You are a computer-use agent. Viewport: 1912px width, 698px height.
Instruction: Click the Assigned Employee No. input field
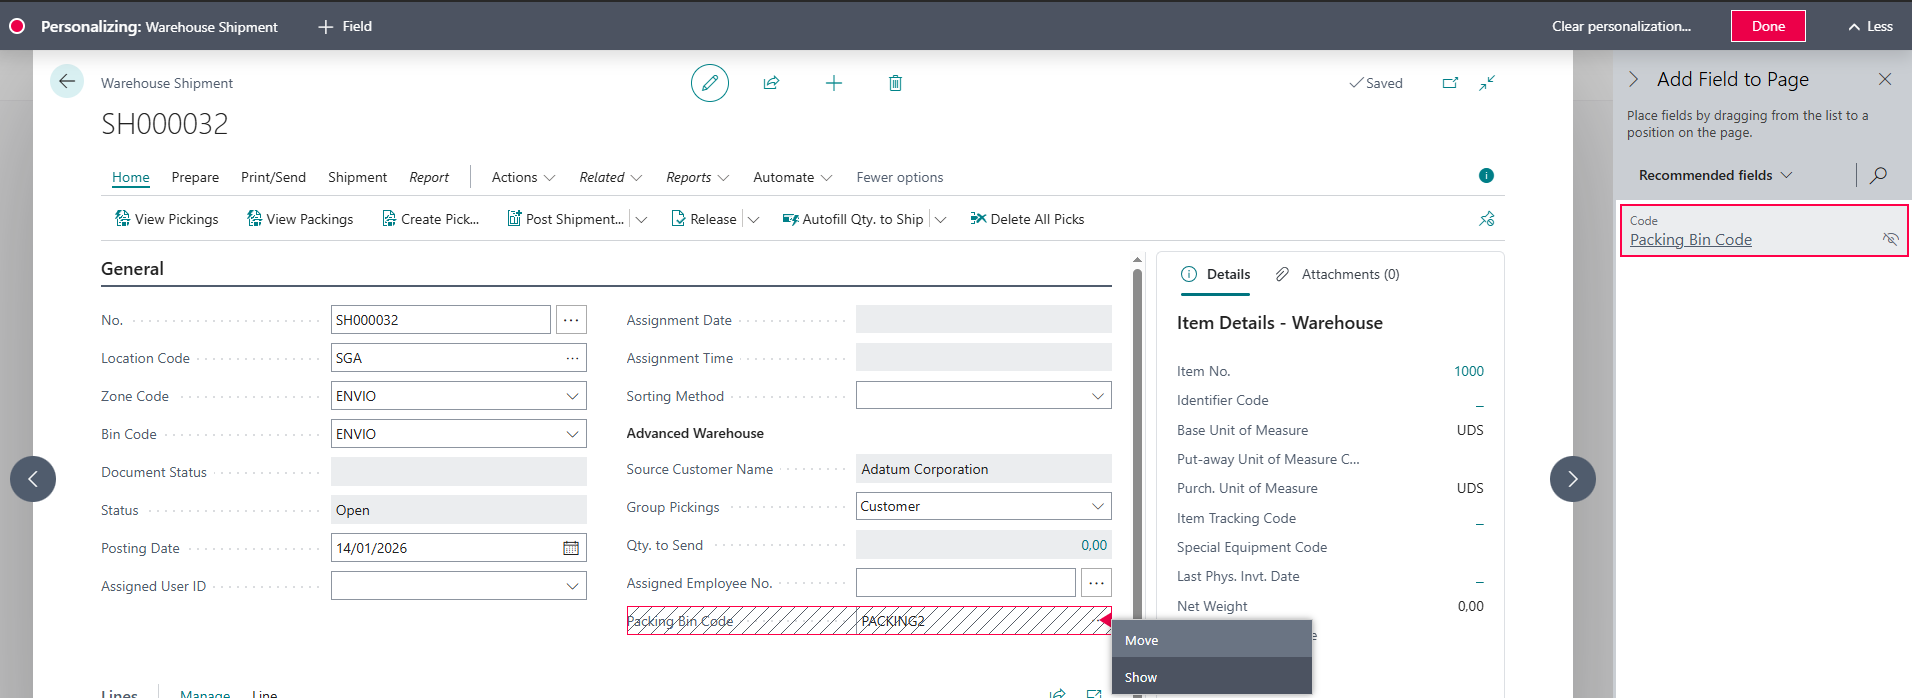[965, 583]
